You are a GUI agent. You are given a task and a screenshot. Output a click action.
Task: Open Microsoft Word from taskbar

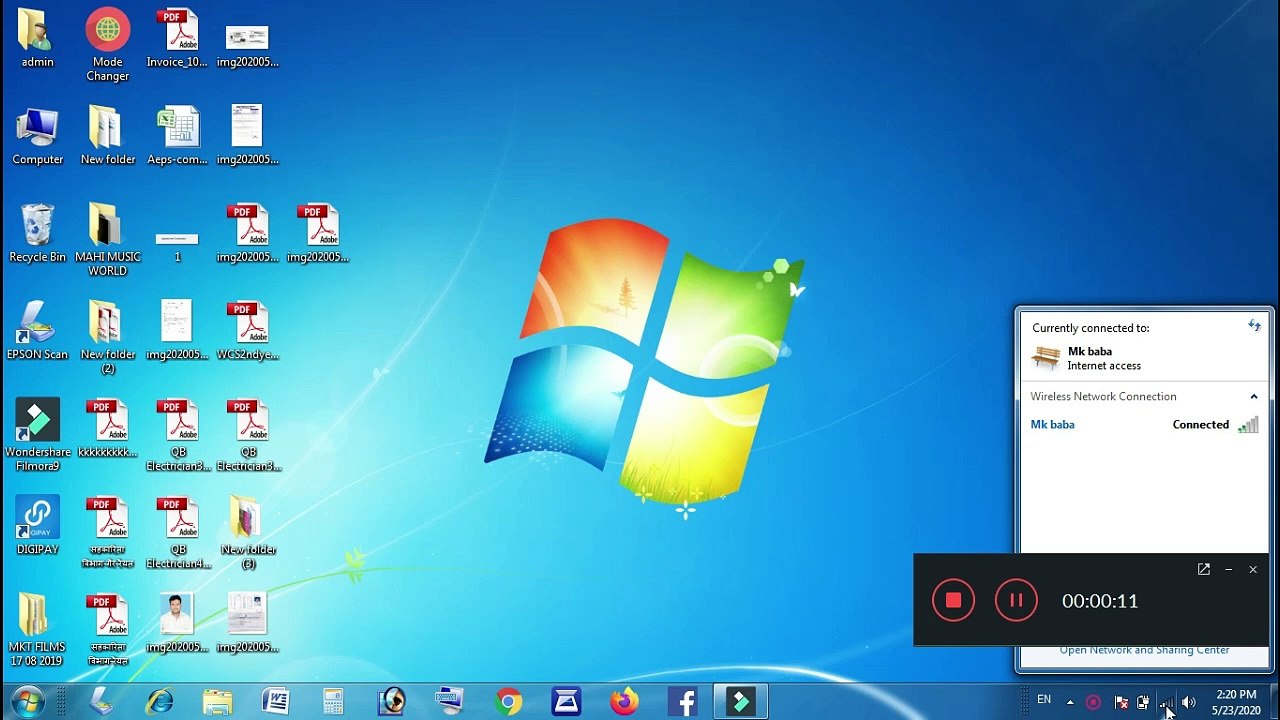tap(275, 702)
